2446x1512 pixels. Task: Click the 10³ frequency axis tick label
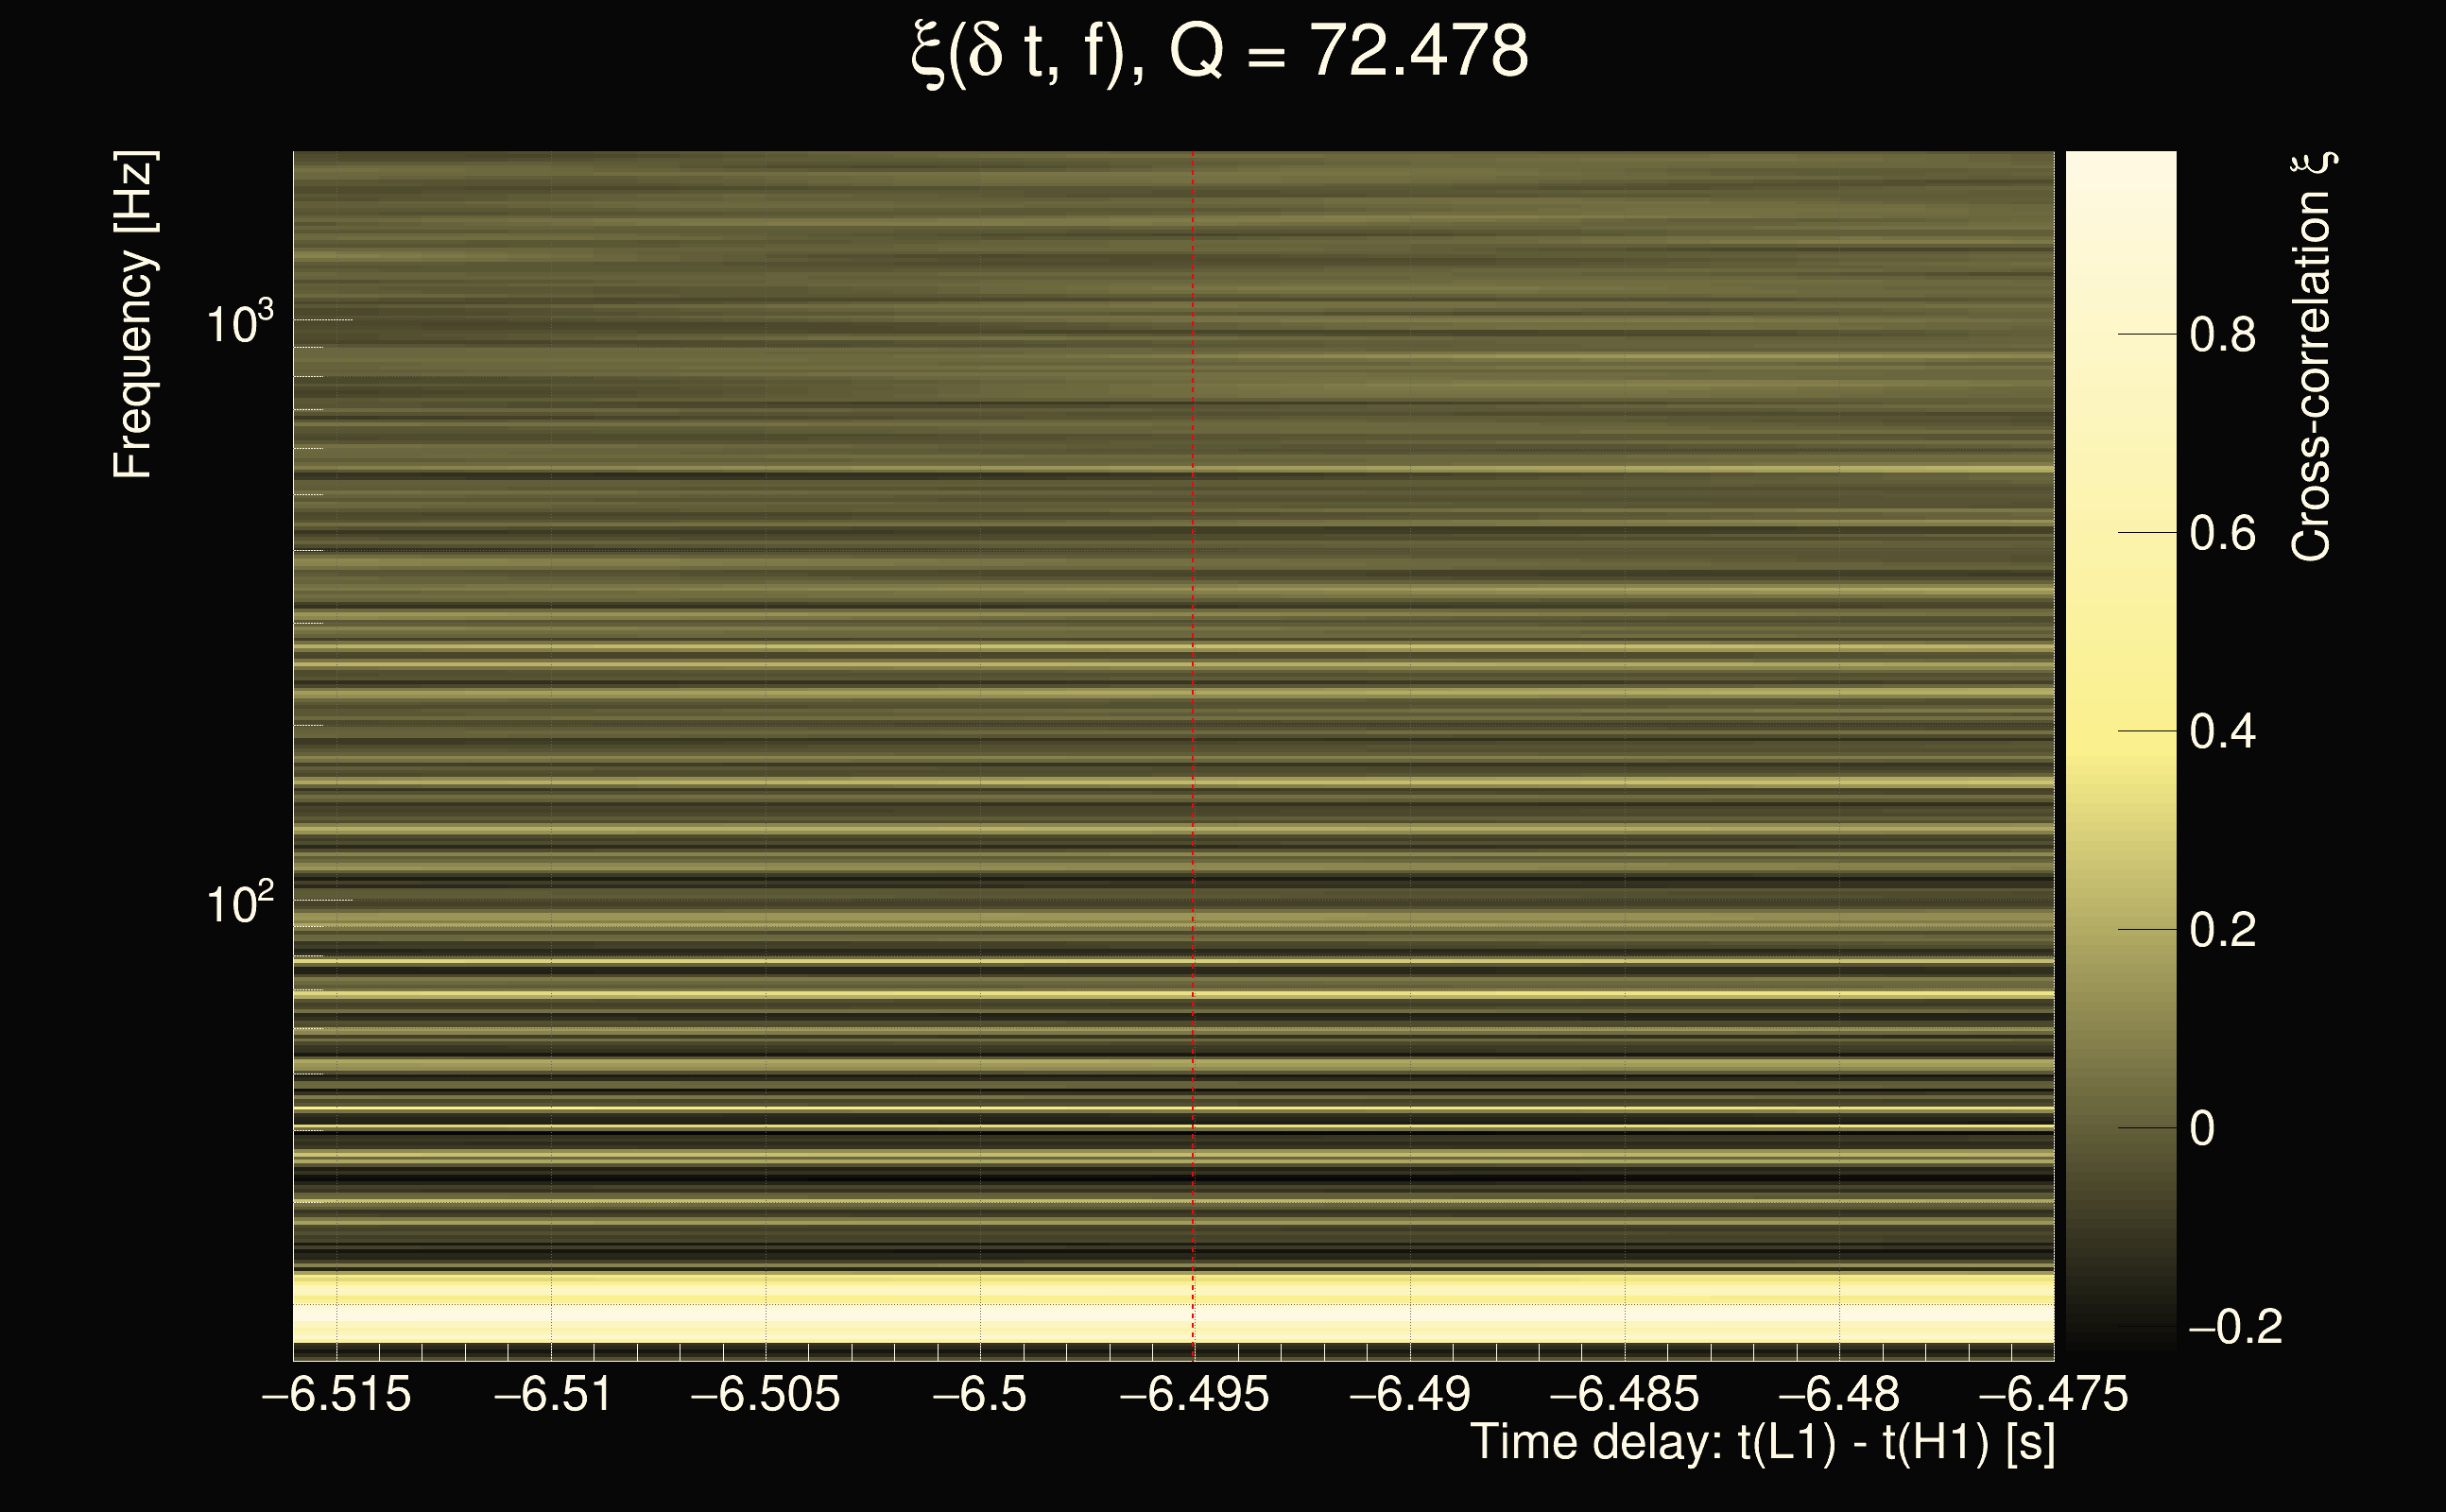[x=239, y=322]
